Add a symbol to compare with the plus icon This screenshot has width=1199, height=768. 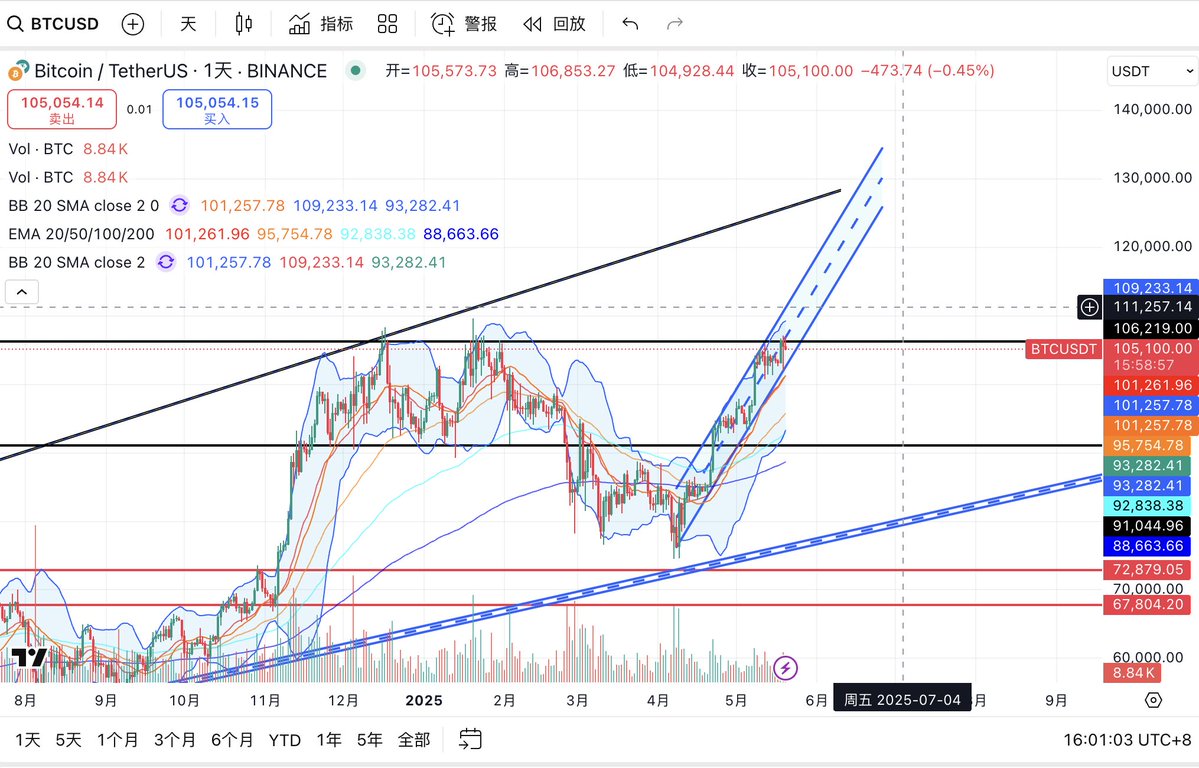[x=133, y=24]
